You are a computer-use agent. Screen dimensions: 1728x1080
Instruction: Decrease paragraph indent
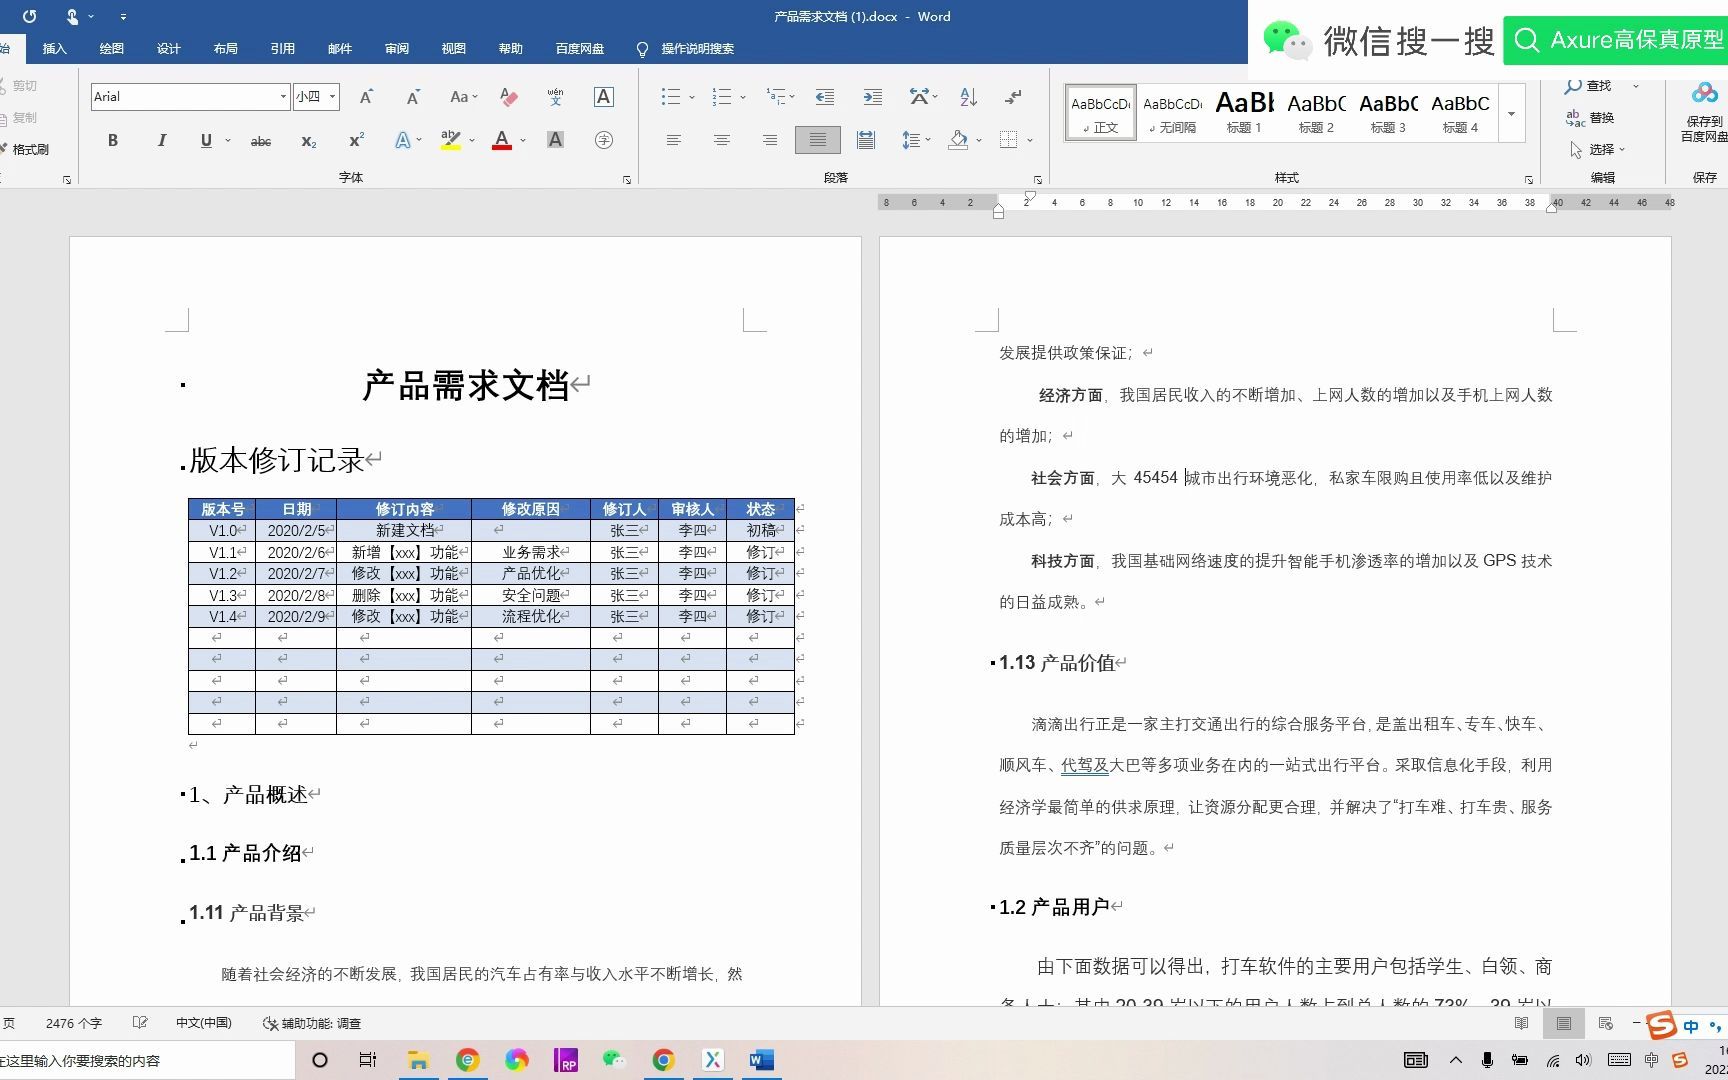tap(825, 97)
